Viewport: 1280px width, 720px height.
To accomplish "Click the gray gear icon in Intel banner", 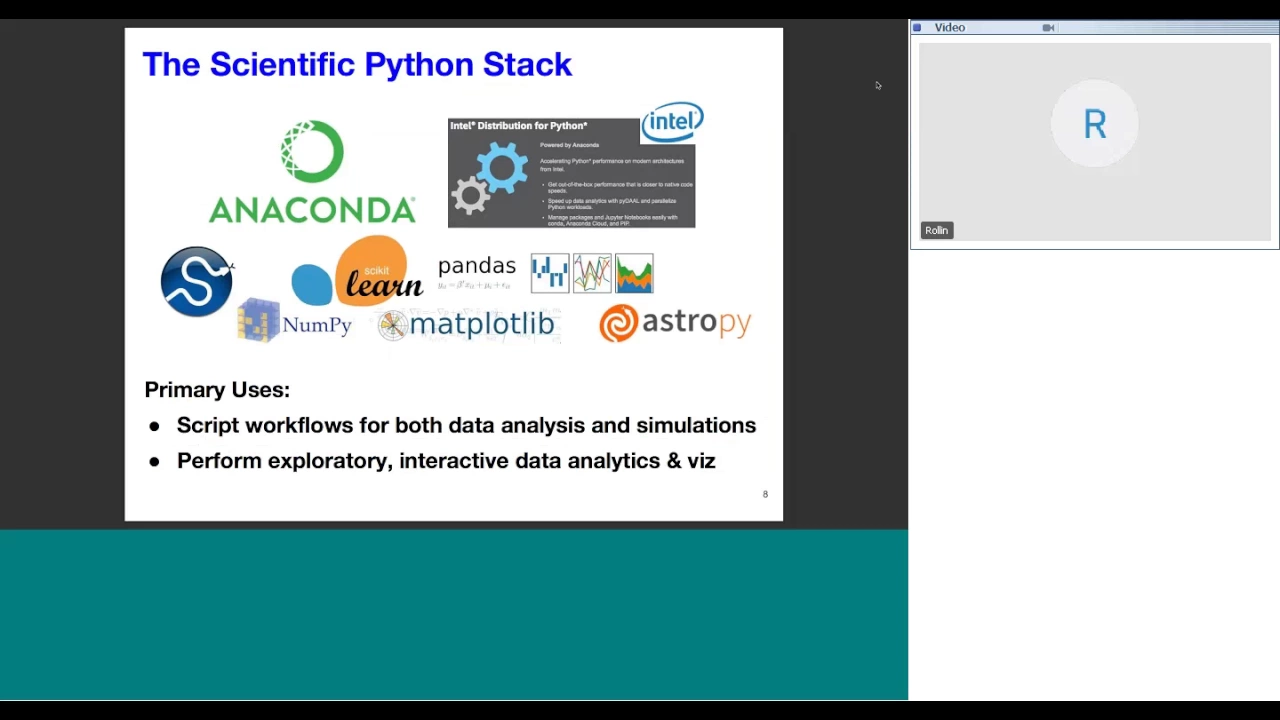I will pyautogui.click(x=470, y=195).
